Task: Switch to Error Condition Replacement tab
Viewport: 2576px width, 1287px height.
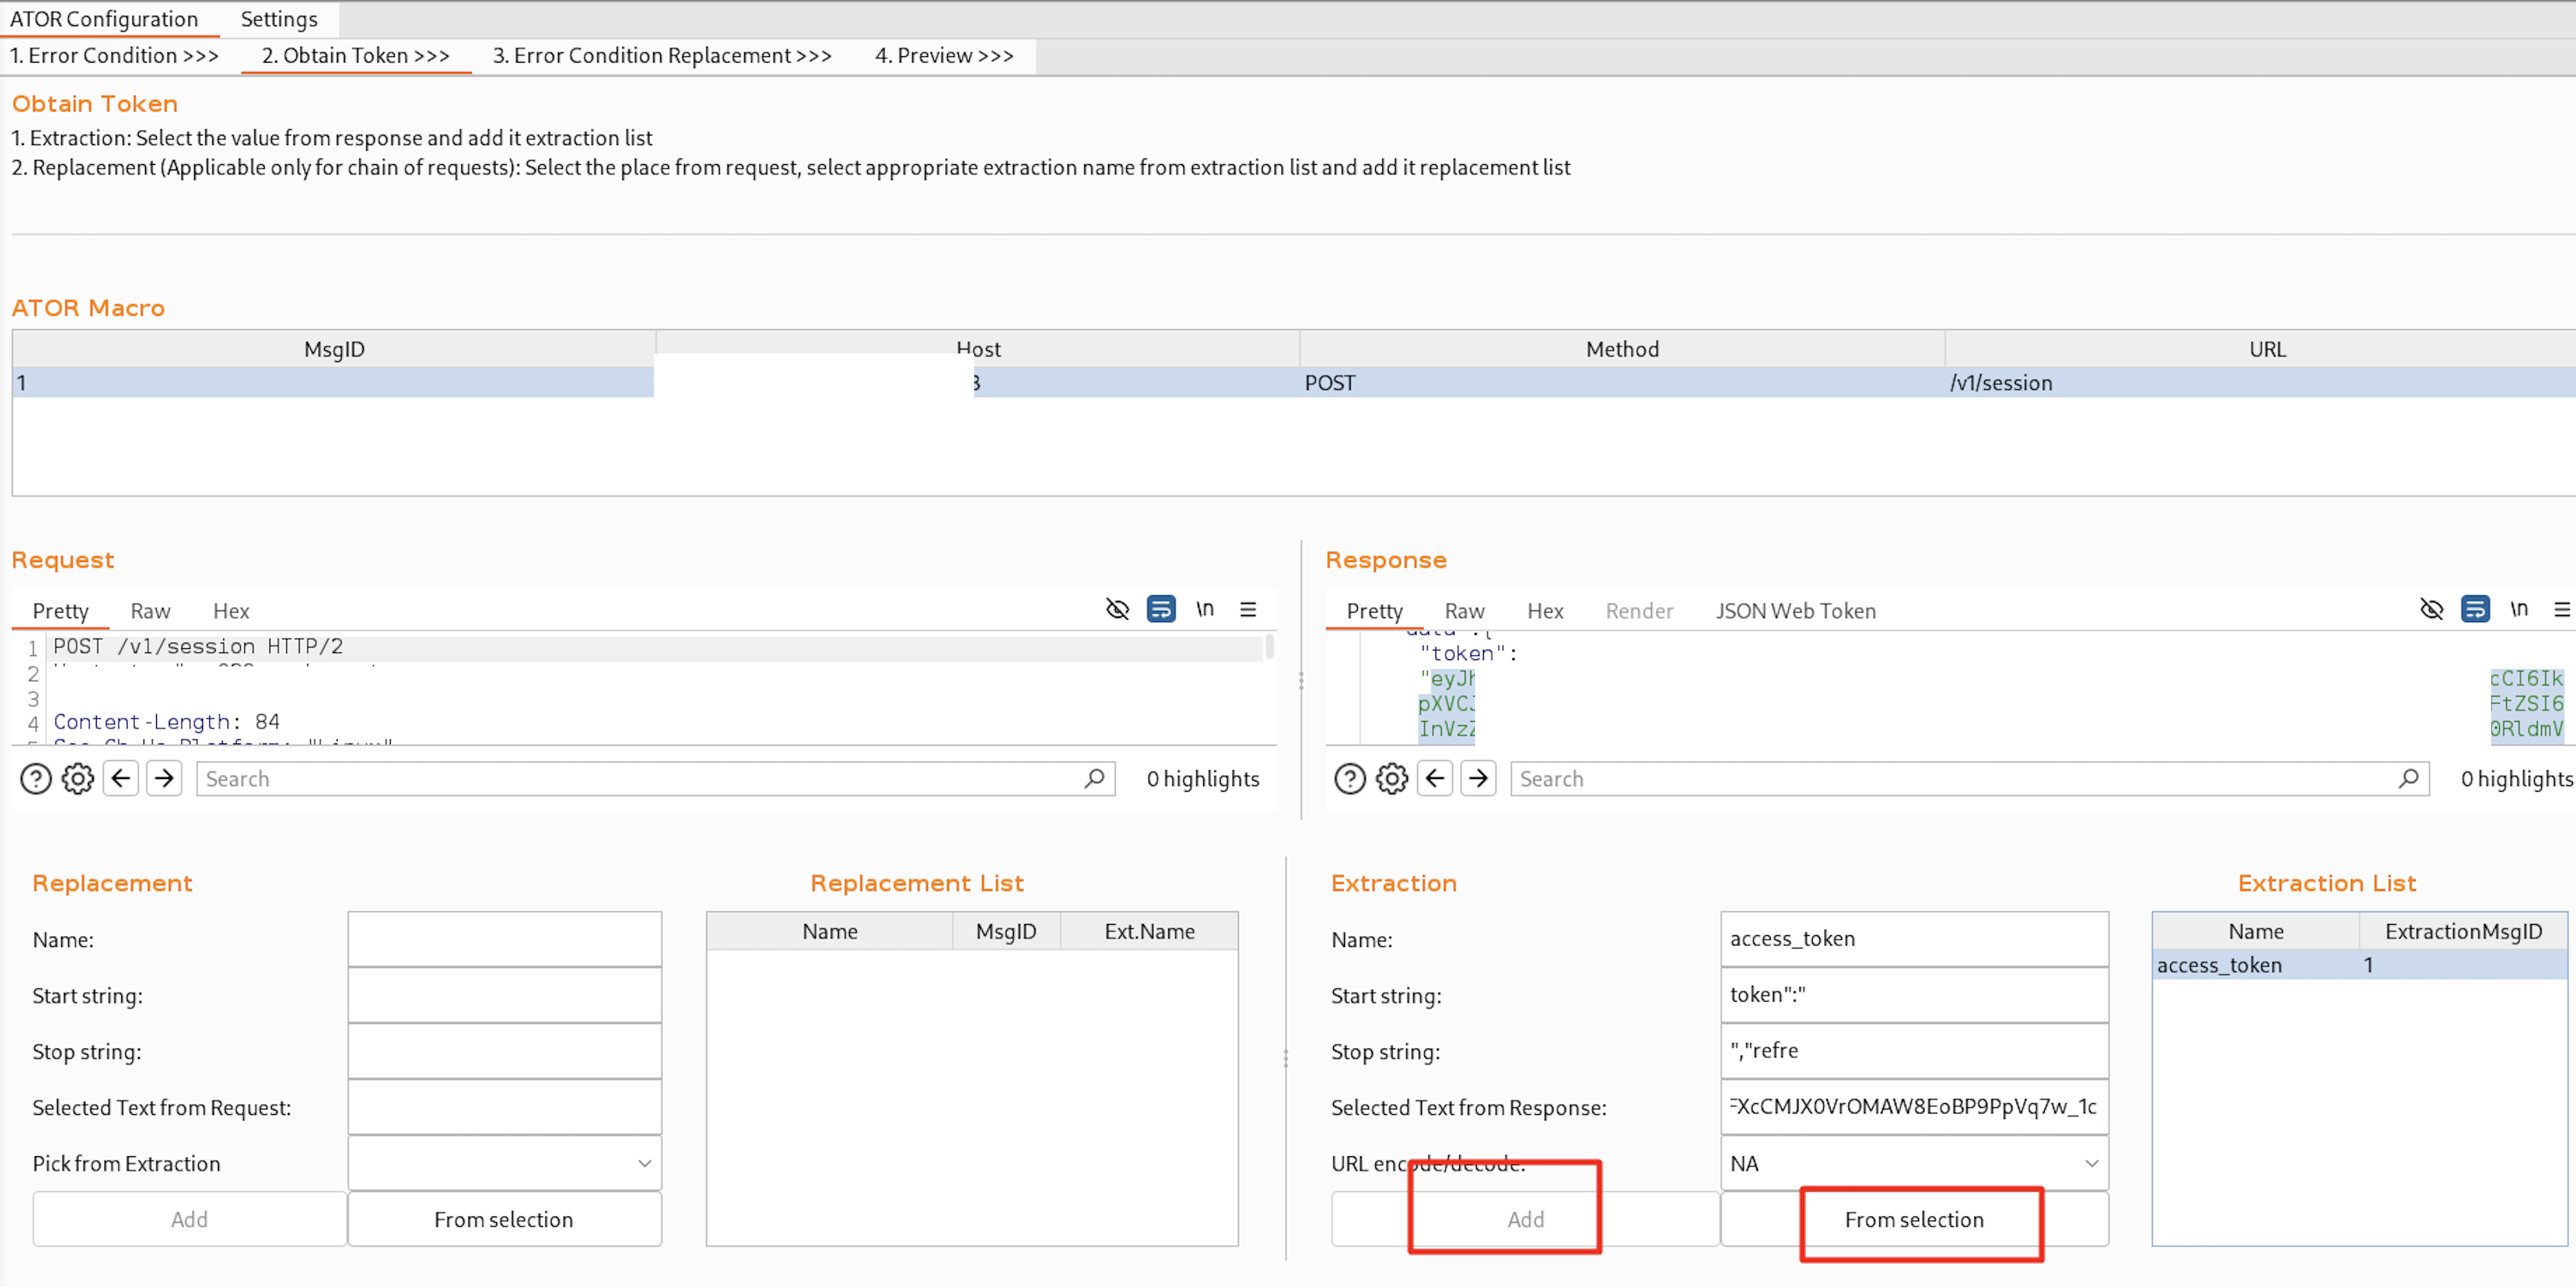Action: point(661,56)
